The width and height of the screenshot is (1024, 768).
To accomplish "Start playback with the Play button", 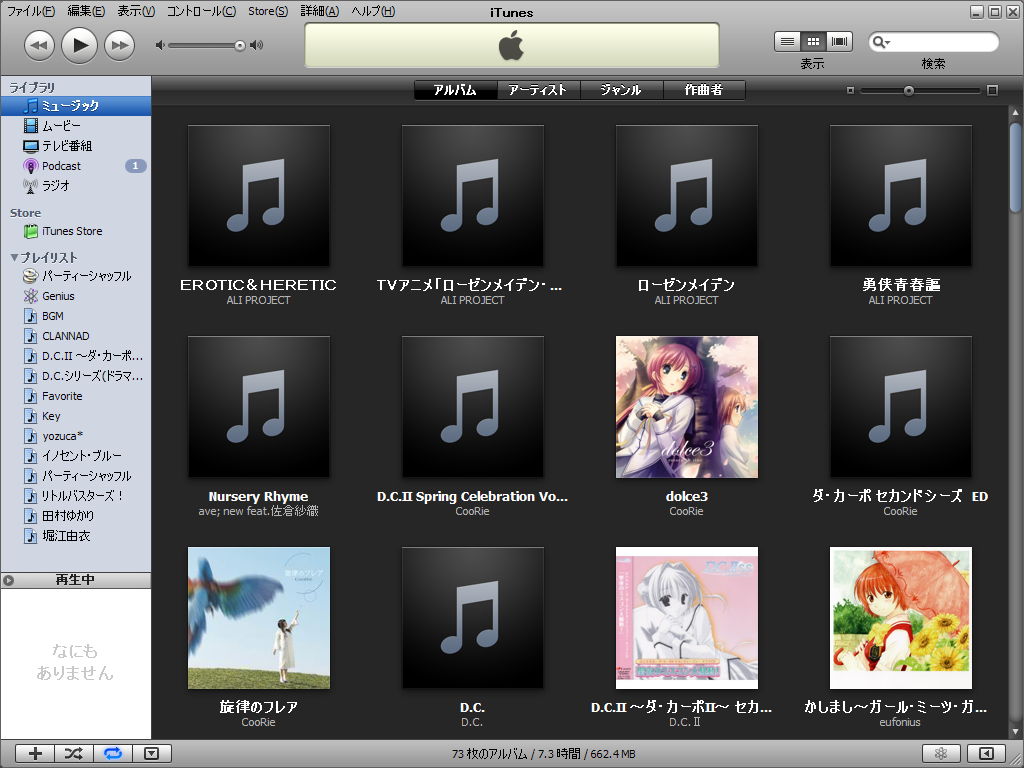I will tap(79, 45).
